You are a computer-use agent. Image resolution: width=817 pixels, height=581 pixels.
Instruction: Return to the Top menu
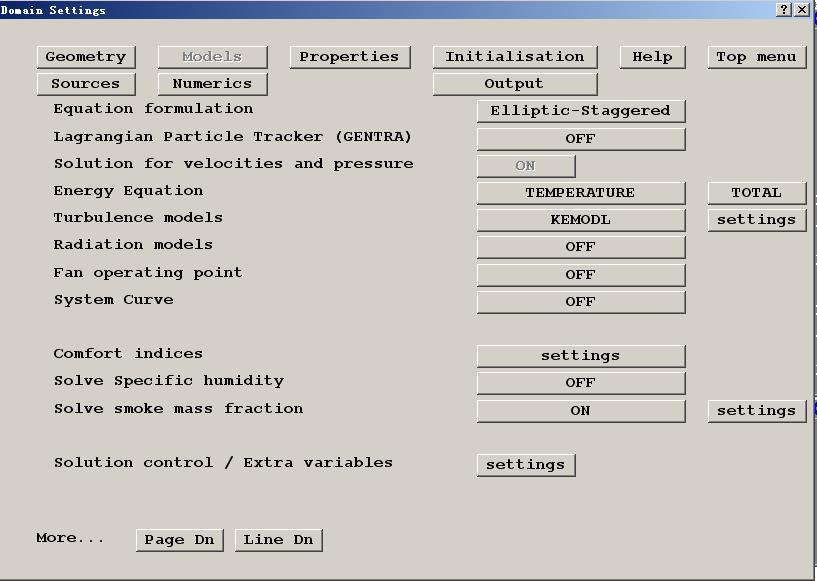click(x=756, y=57)
